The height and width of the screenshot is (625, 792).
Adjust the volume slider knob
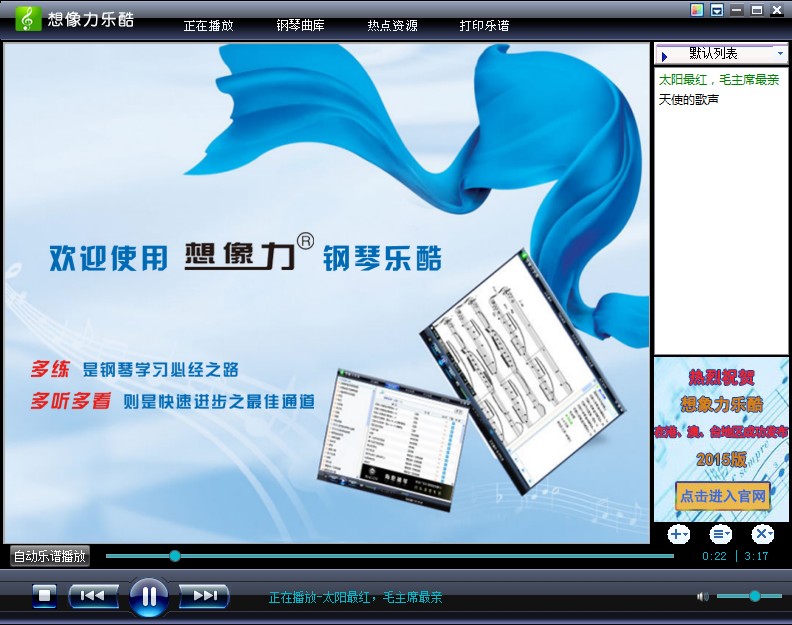click(x=755, y=596)
